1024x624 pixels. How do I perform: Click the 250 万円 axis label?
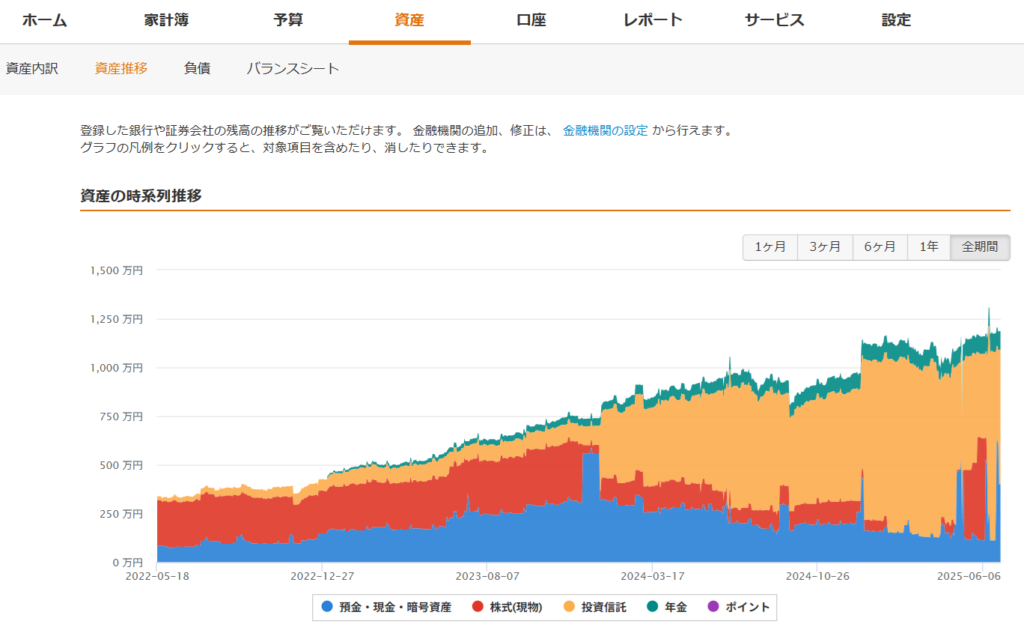(121, 514)
